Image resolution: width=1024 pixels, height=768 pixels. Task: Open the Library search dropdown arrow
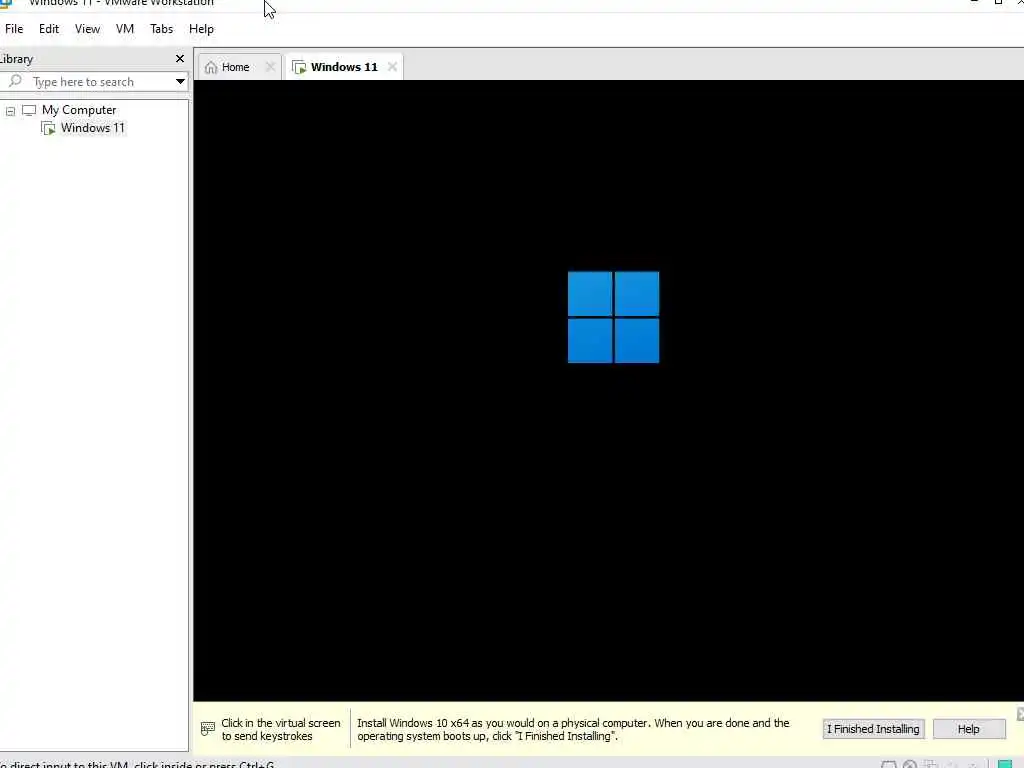[x=180, y=82]
